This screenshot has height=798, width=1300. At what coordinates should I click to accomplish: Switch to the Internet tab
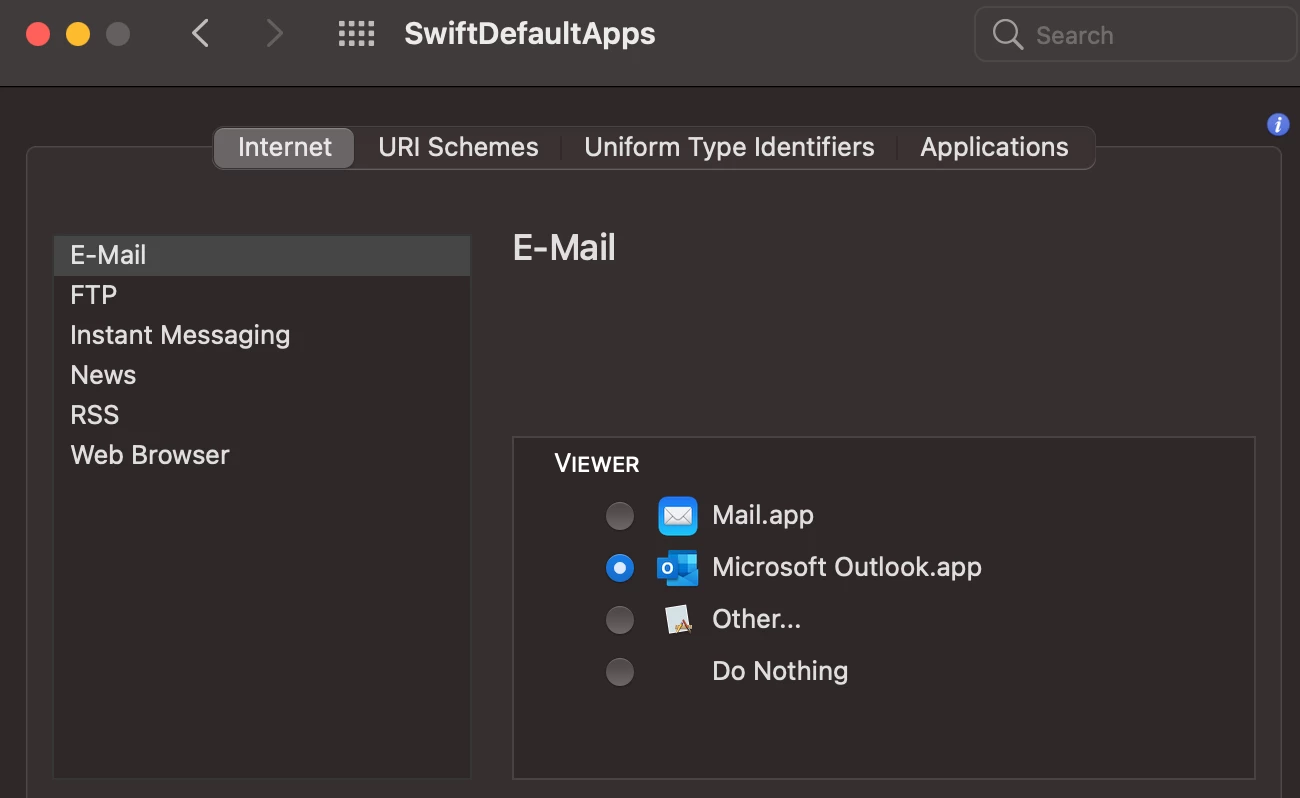coord(284,147)
